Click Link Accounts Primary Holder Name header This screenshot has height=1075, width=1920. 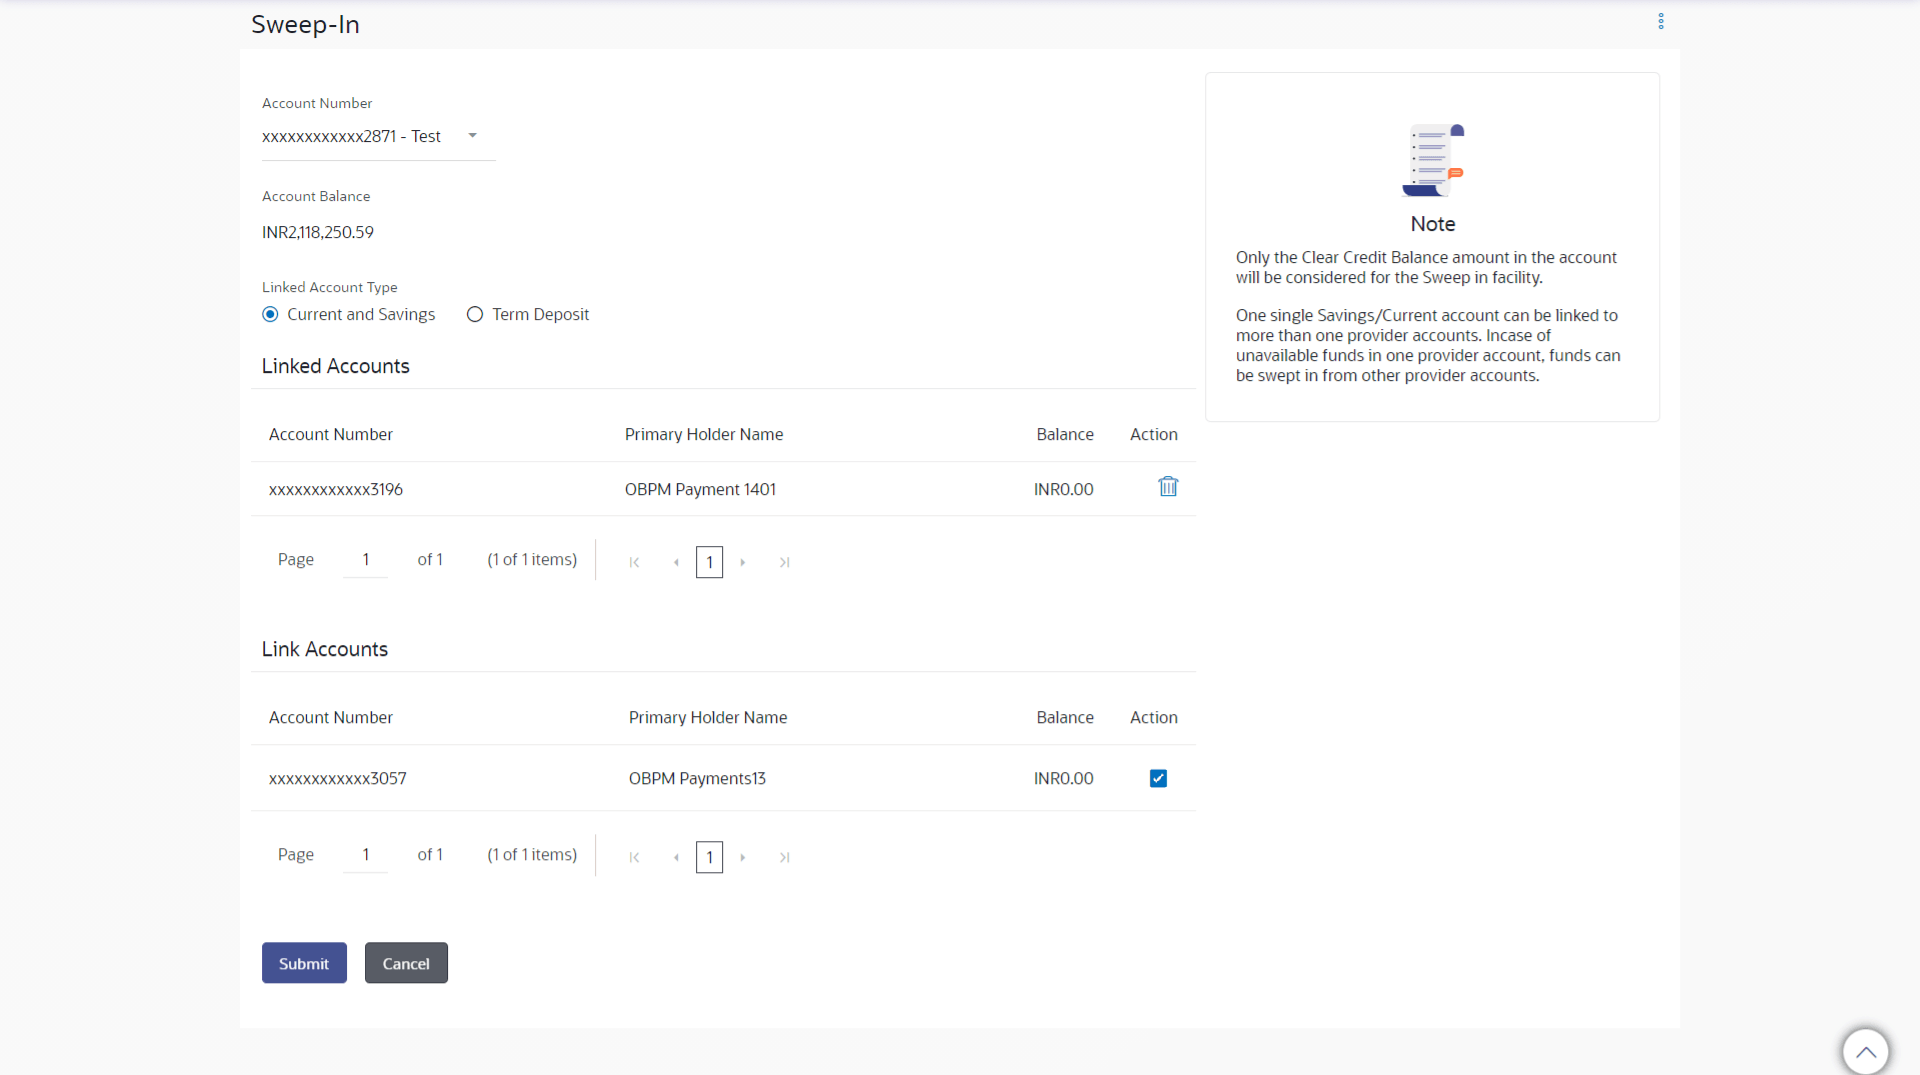click(708, 717)
